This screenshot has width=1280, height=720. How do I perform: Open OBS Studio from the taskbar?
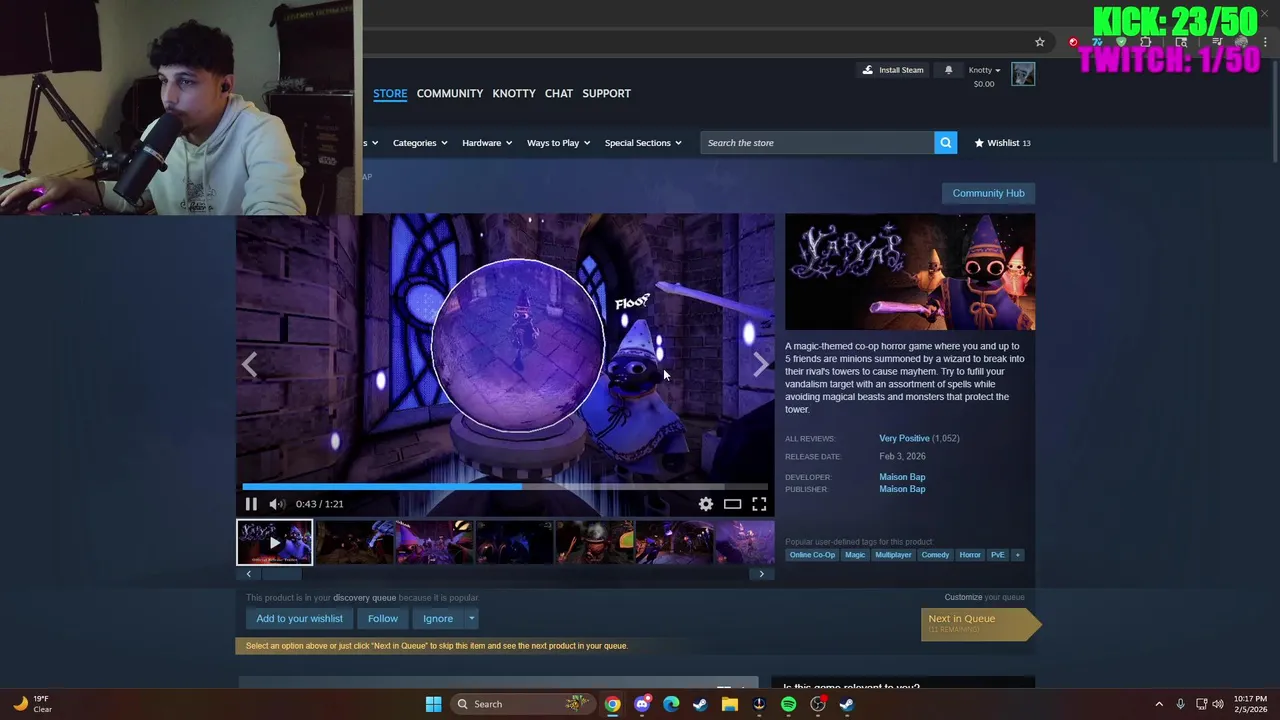pyautogui.click(x=818, y=704)
